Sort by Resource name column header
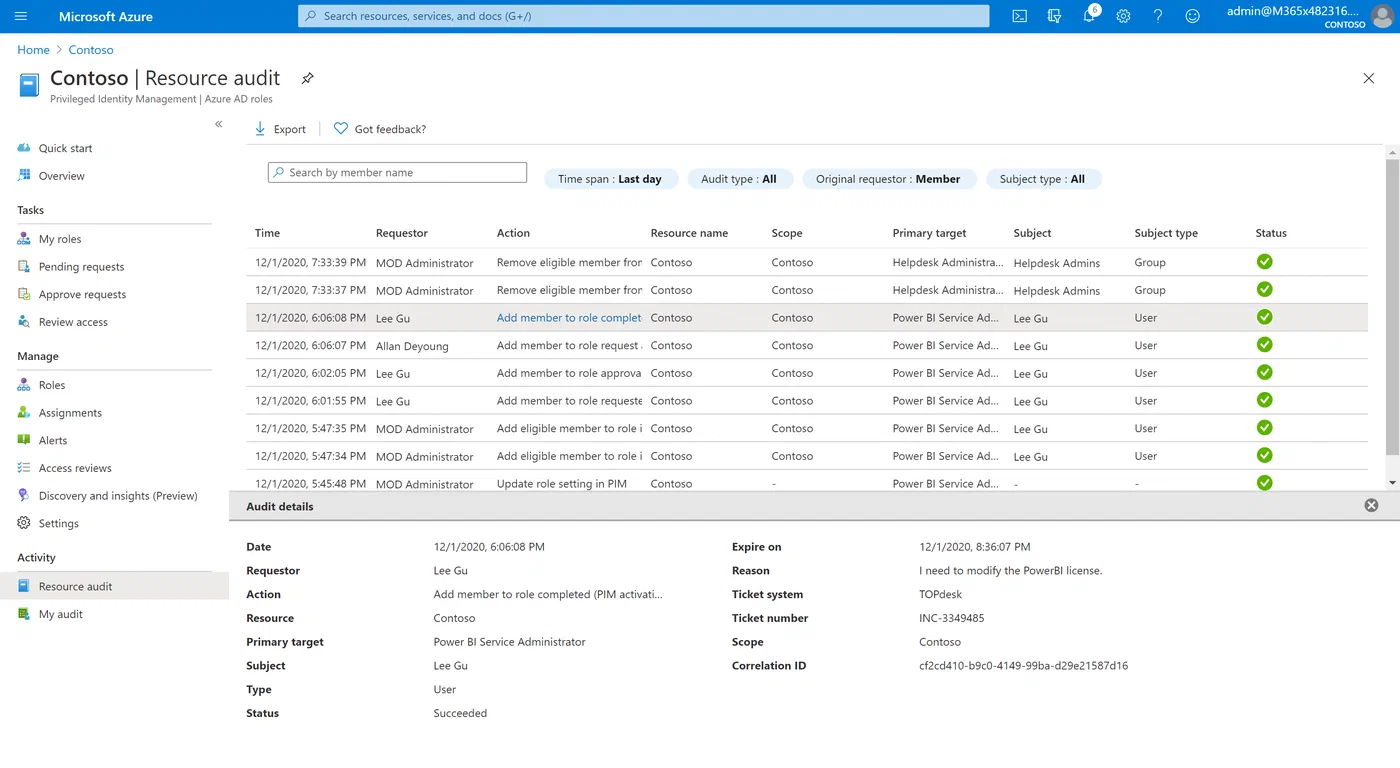 (689, 233)
